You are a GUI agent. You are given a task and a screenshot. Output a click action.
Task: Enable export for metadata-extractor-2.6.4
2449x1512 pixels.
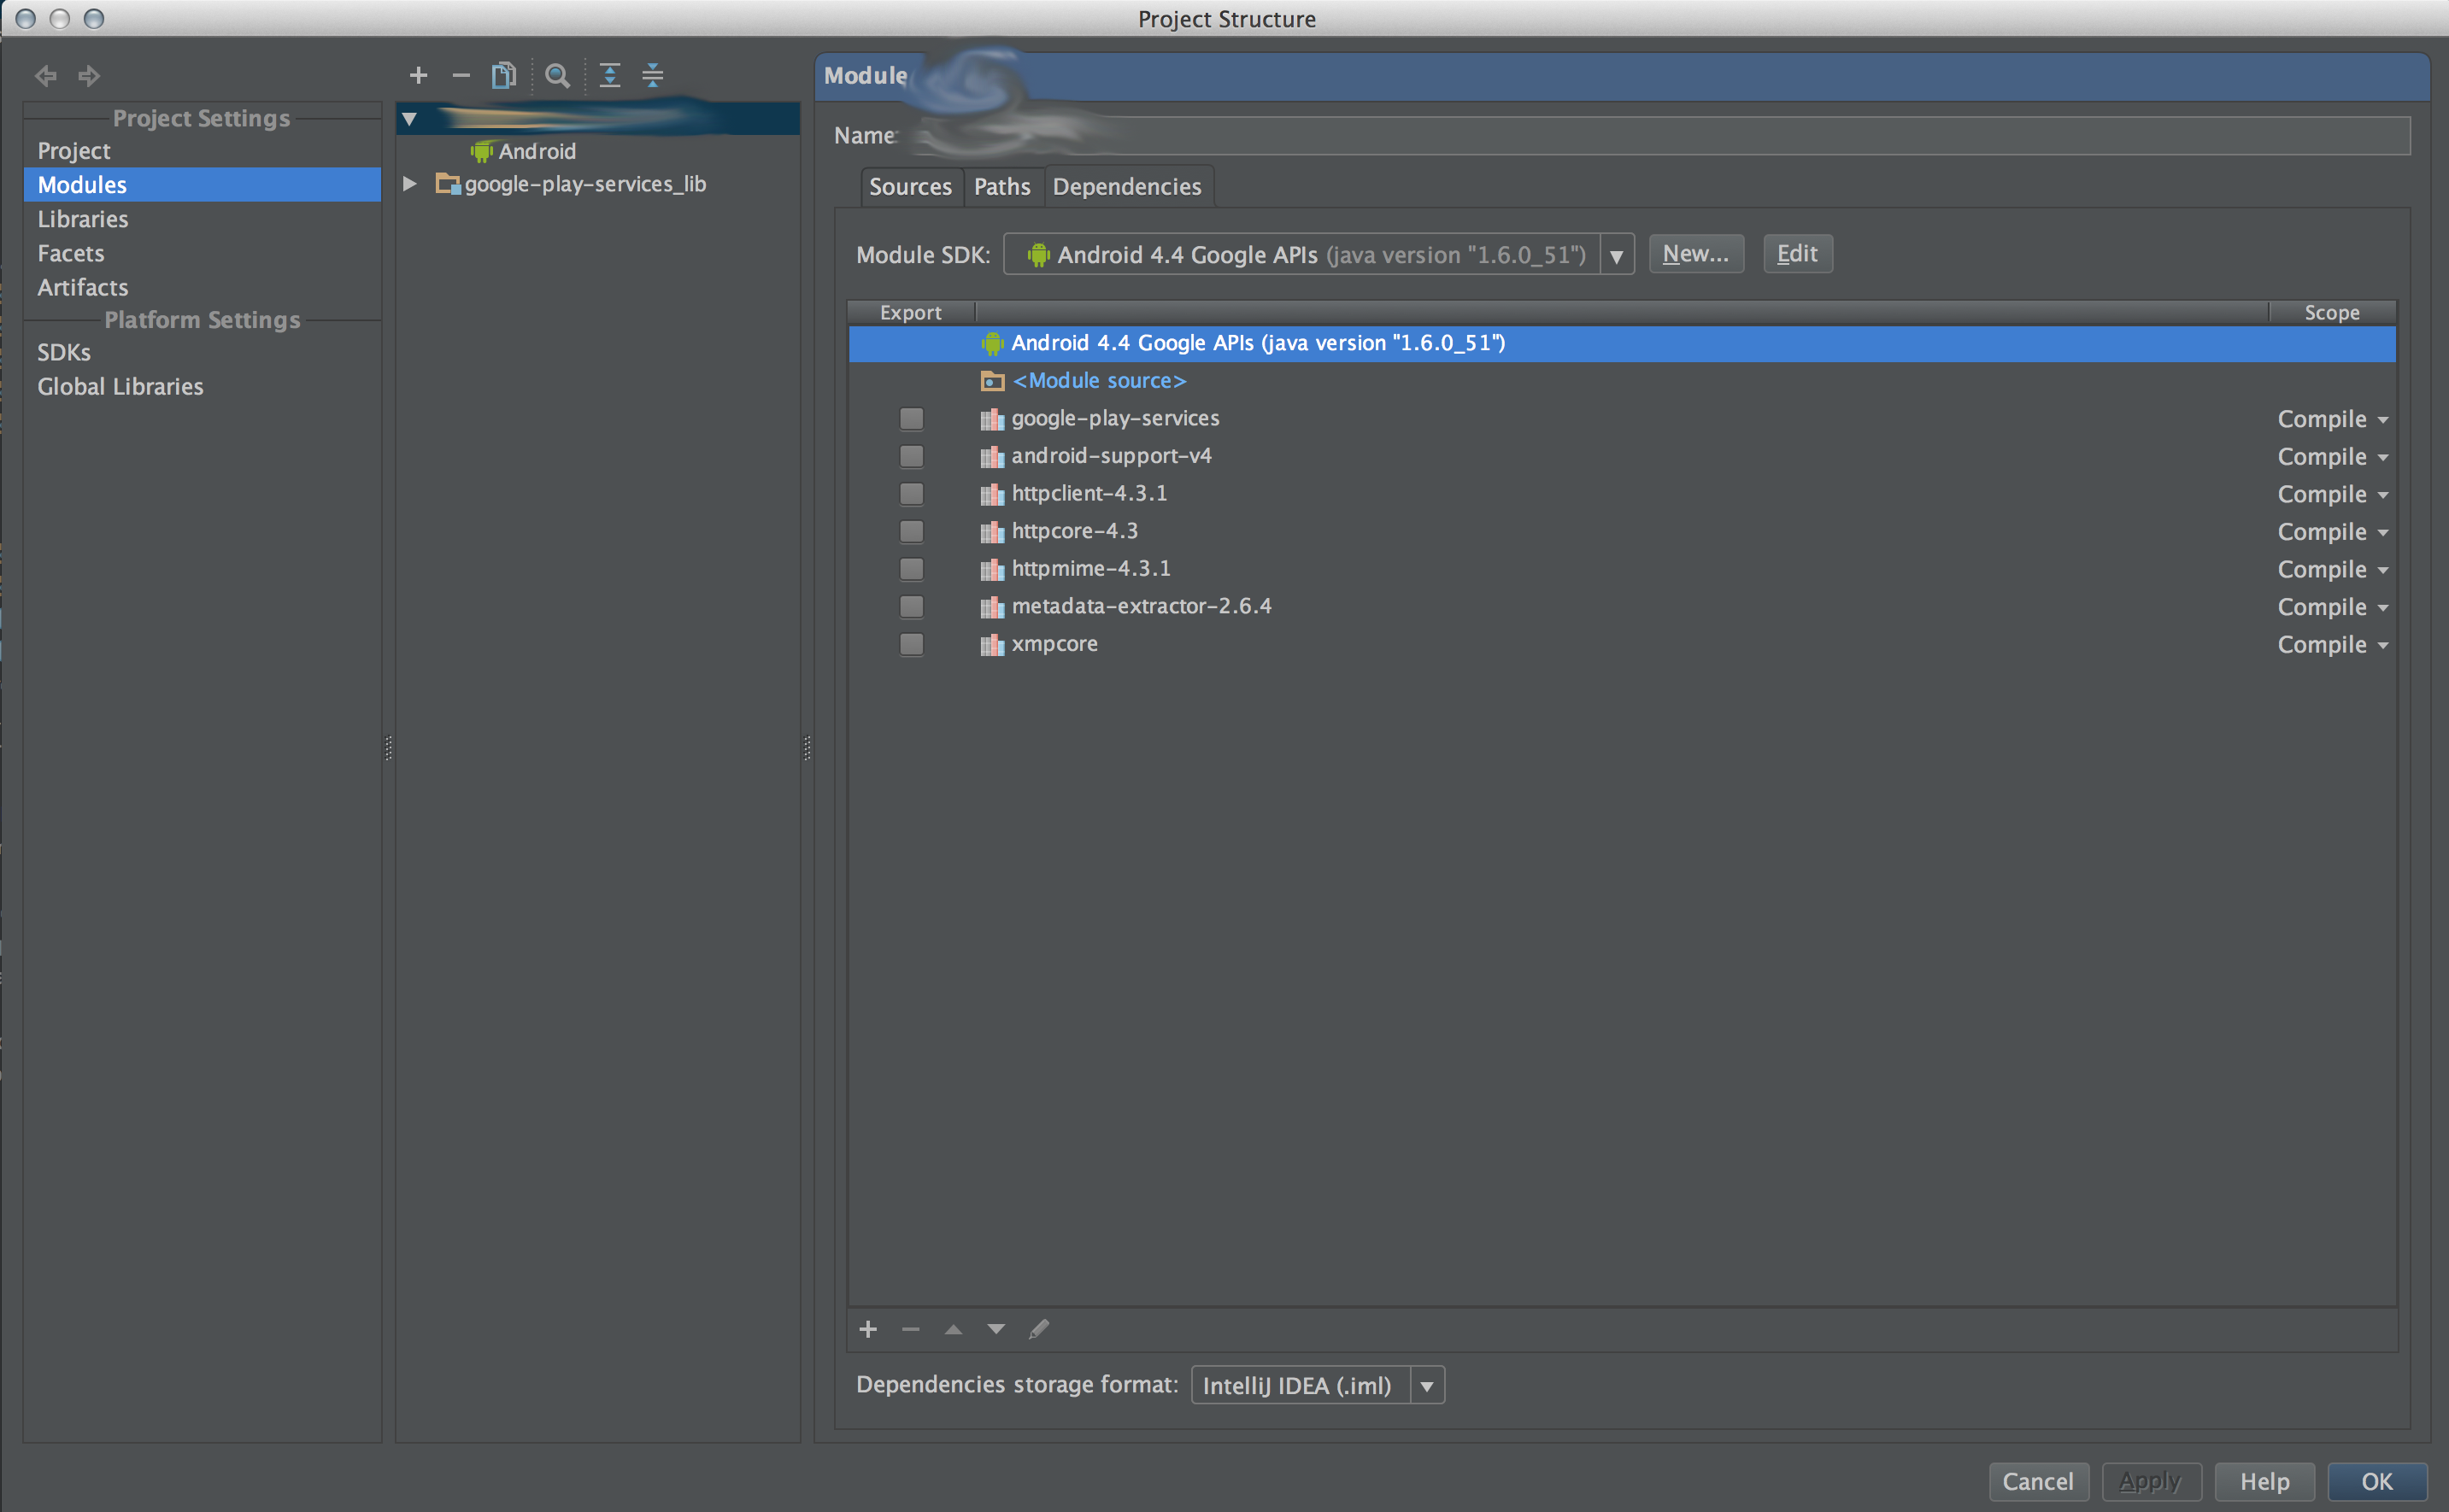pyautogui.click(x=911, y=606)
